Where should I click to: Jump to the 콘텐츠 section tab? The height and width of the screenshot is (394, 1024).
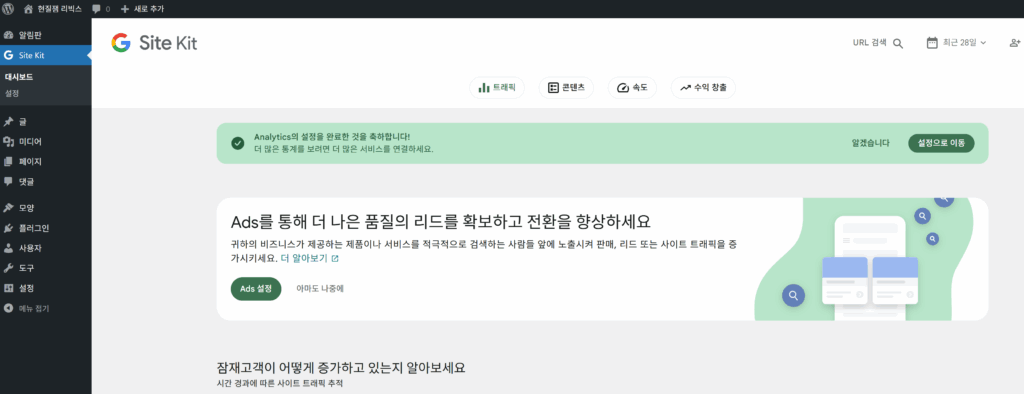point(566,88)
